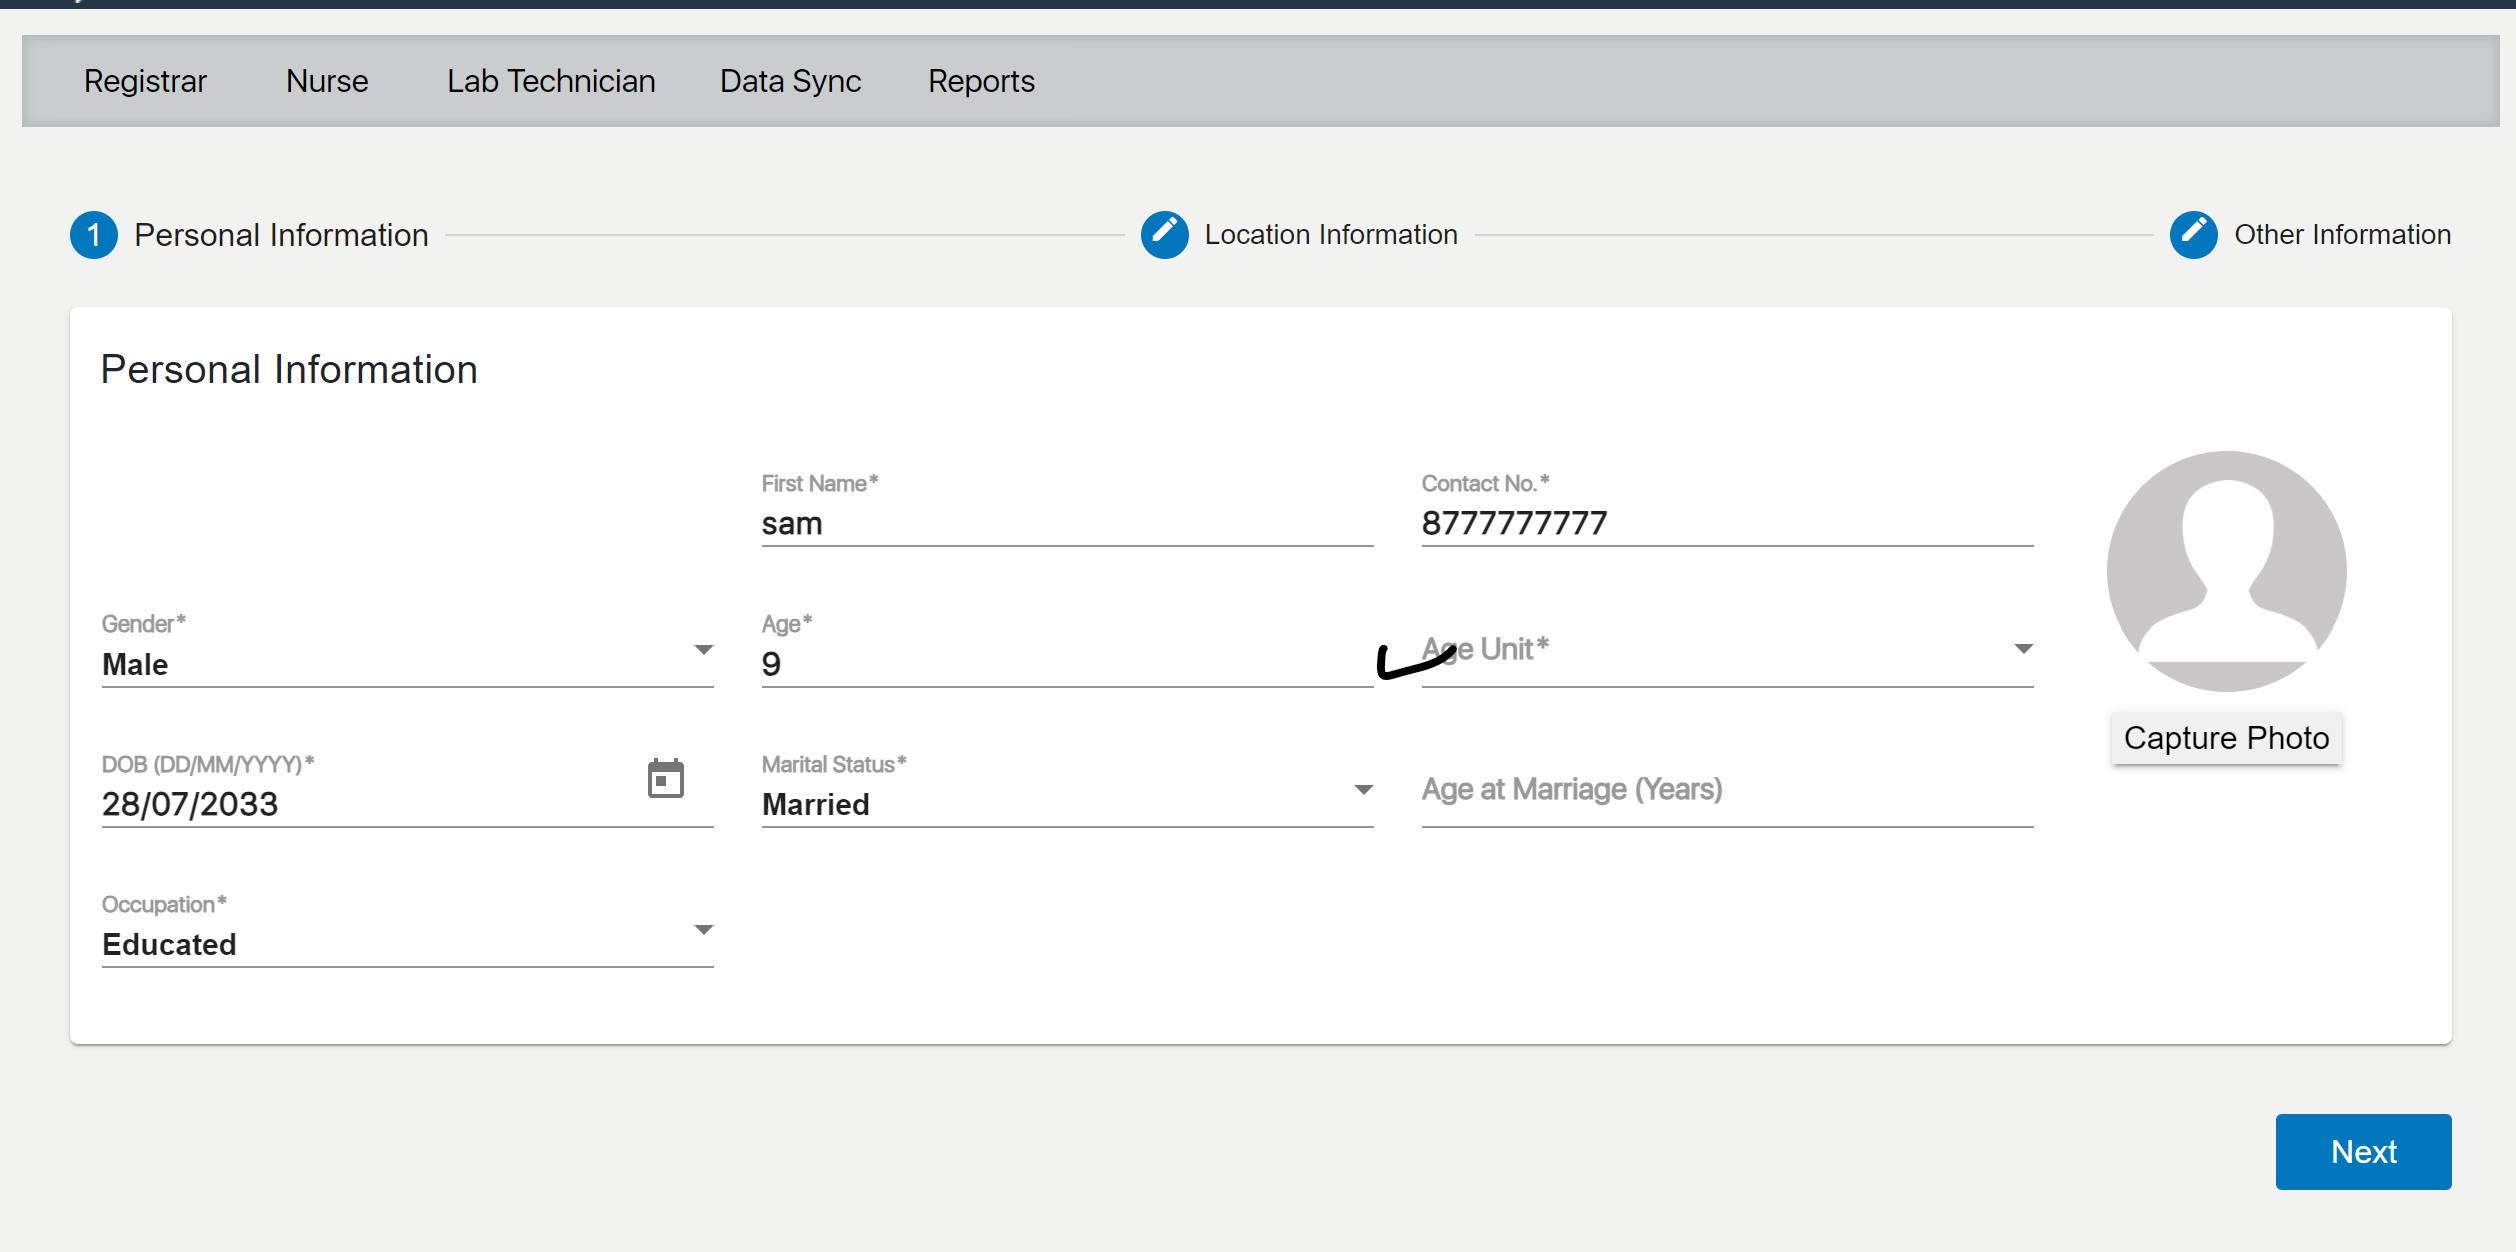Image resolution: width=2516 pixels, height=1252 pixels.
Task: Open the Lab Technician menu
Action: tap(551, 81)
